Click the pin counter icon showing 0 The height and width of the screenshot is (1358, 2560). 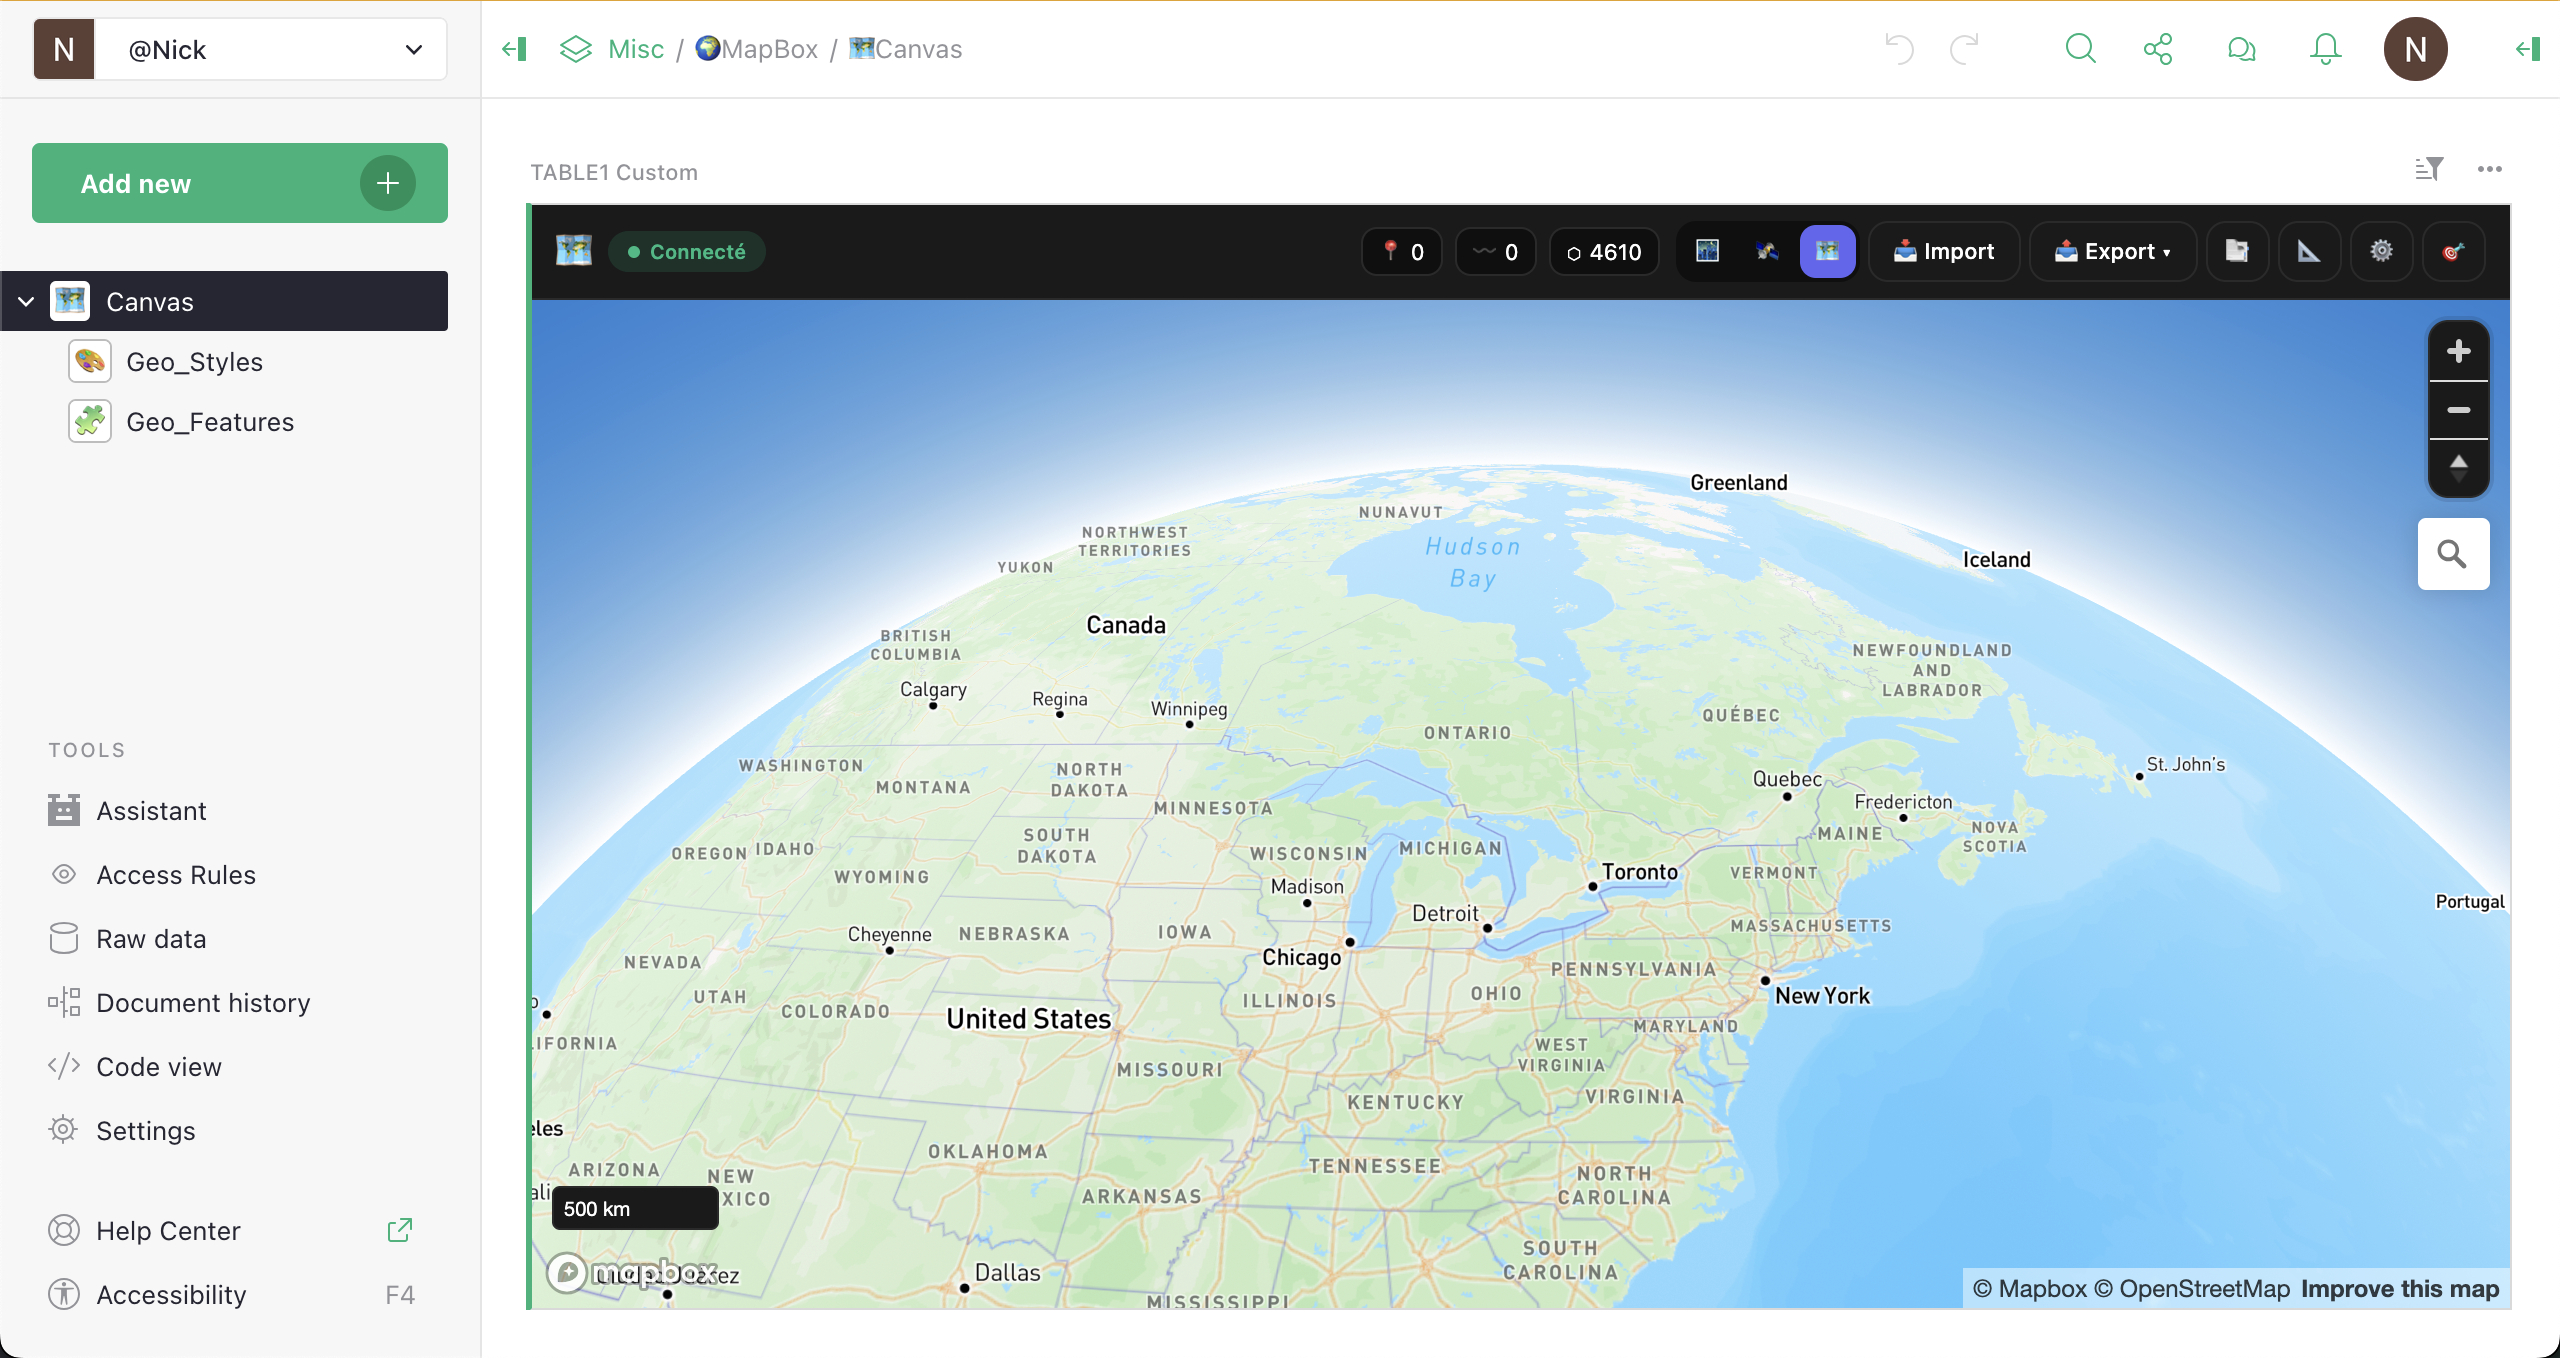(1401, 251)
